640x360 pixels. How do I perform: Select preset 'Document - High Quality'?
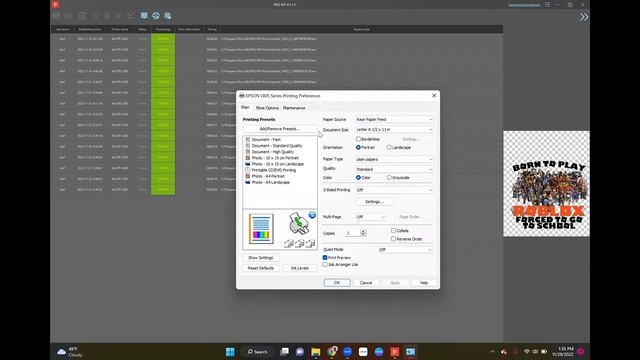[x=272, y=152]
